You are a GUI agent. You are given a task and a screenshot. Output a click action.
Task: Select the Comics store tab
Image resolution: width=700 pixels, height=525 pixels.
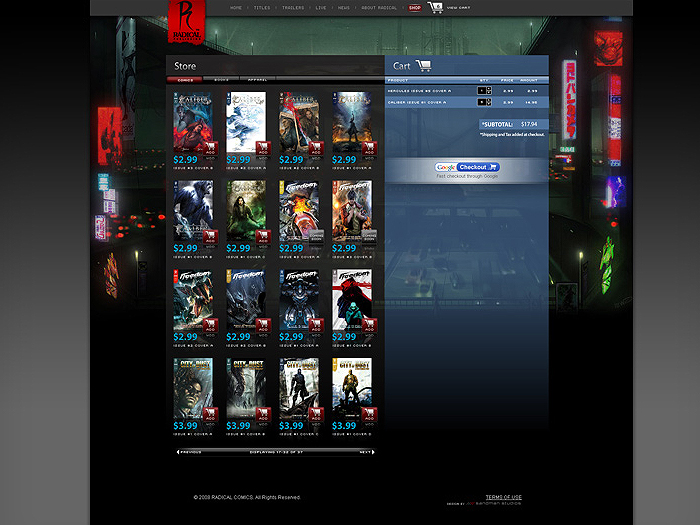(x=185, y=80)
